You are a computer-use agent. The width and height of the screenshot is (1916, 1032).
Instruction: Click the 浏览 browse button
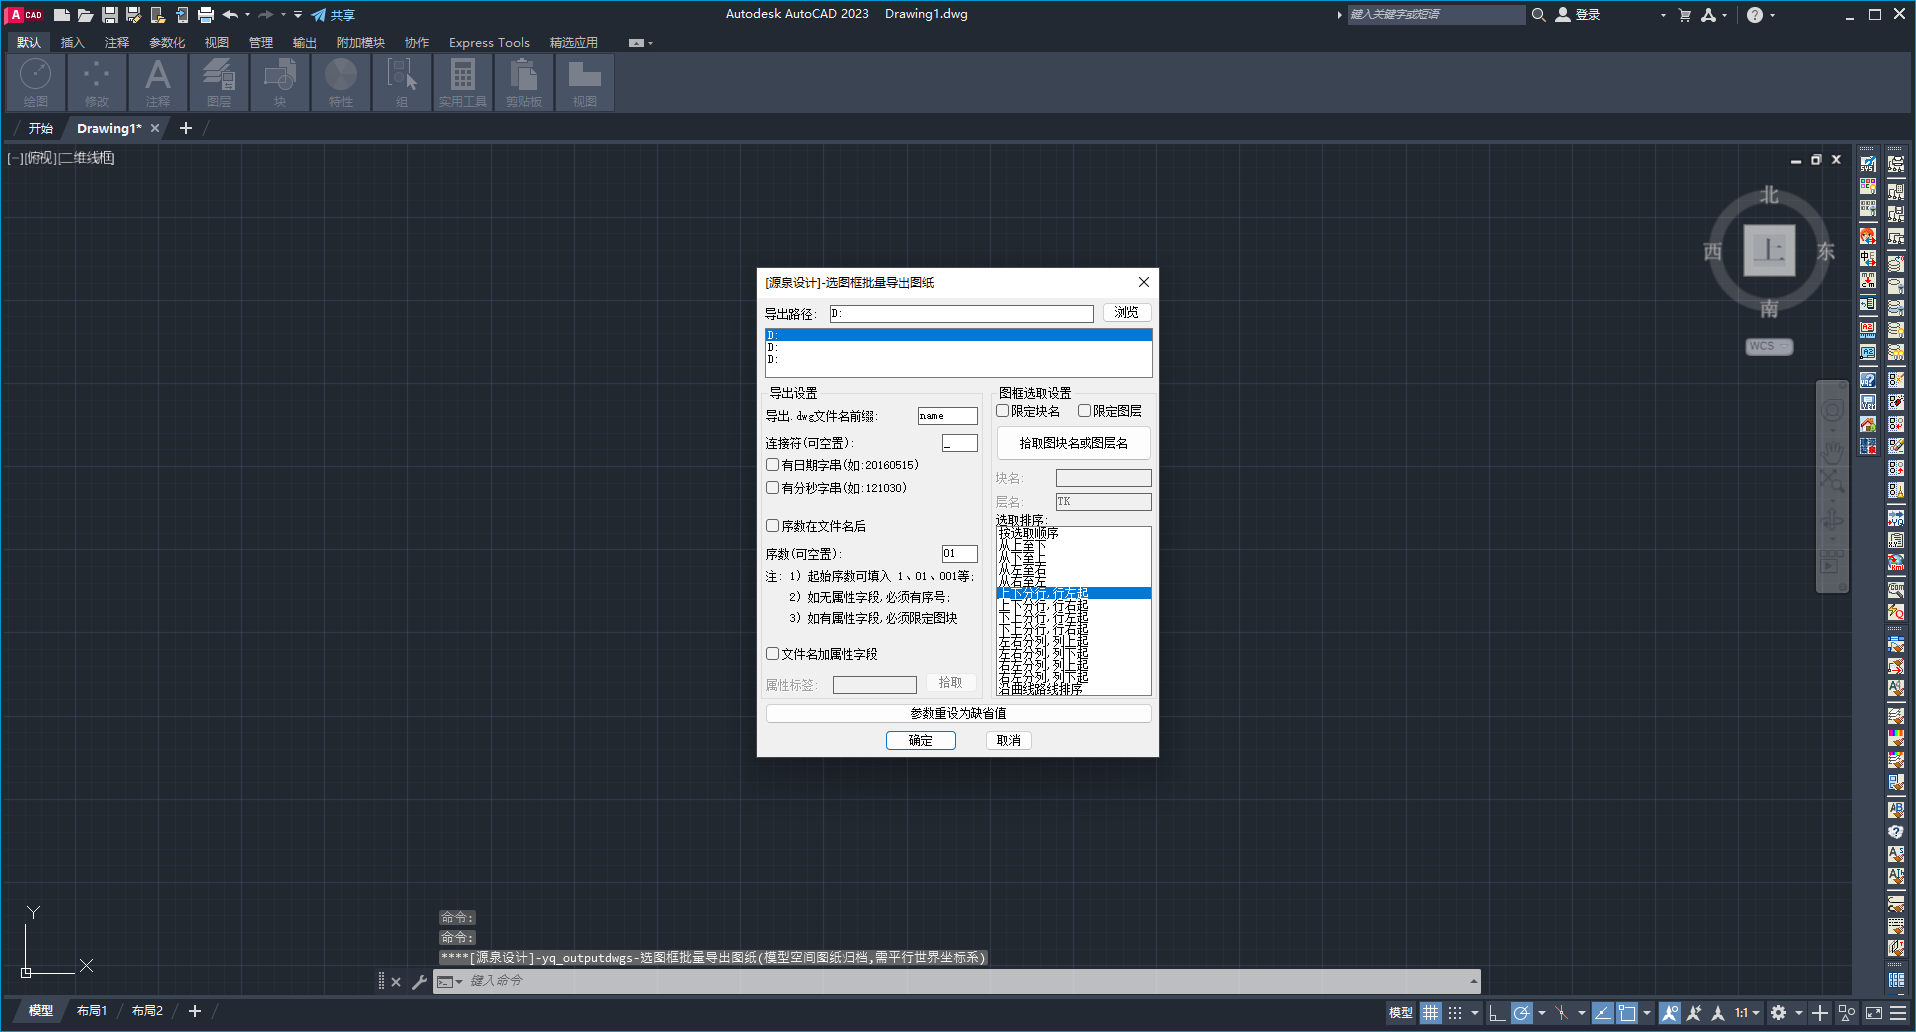(1127, 313)
